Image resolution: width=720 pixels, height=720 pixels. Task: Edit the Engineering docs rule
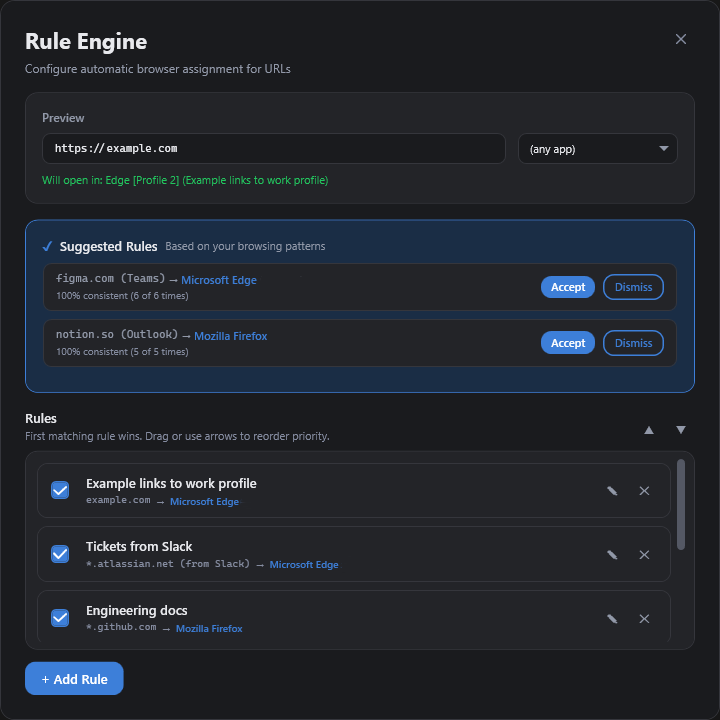coord(612,619)
